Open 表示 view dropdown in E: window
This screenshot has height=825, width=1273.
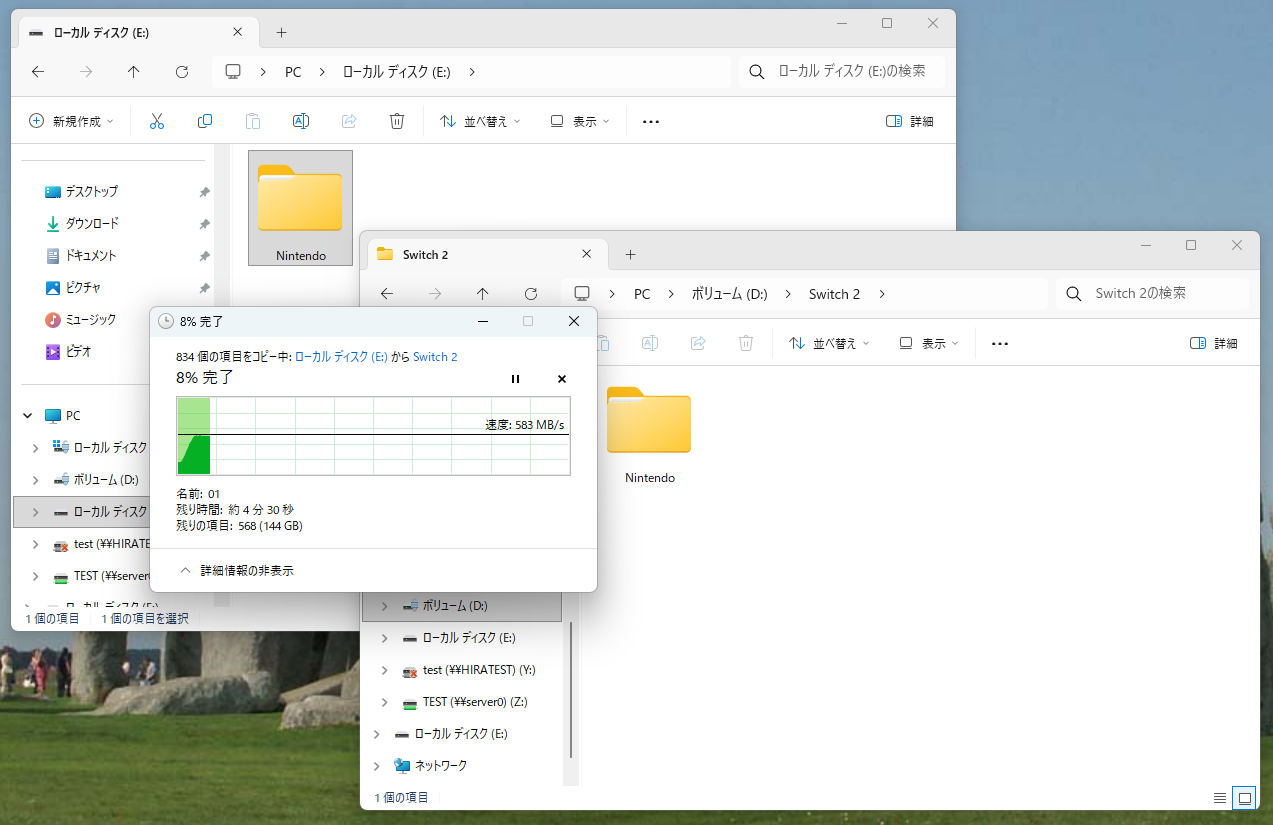580,121
